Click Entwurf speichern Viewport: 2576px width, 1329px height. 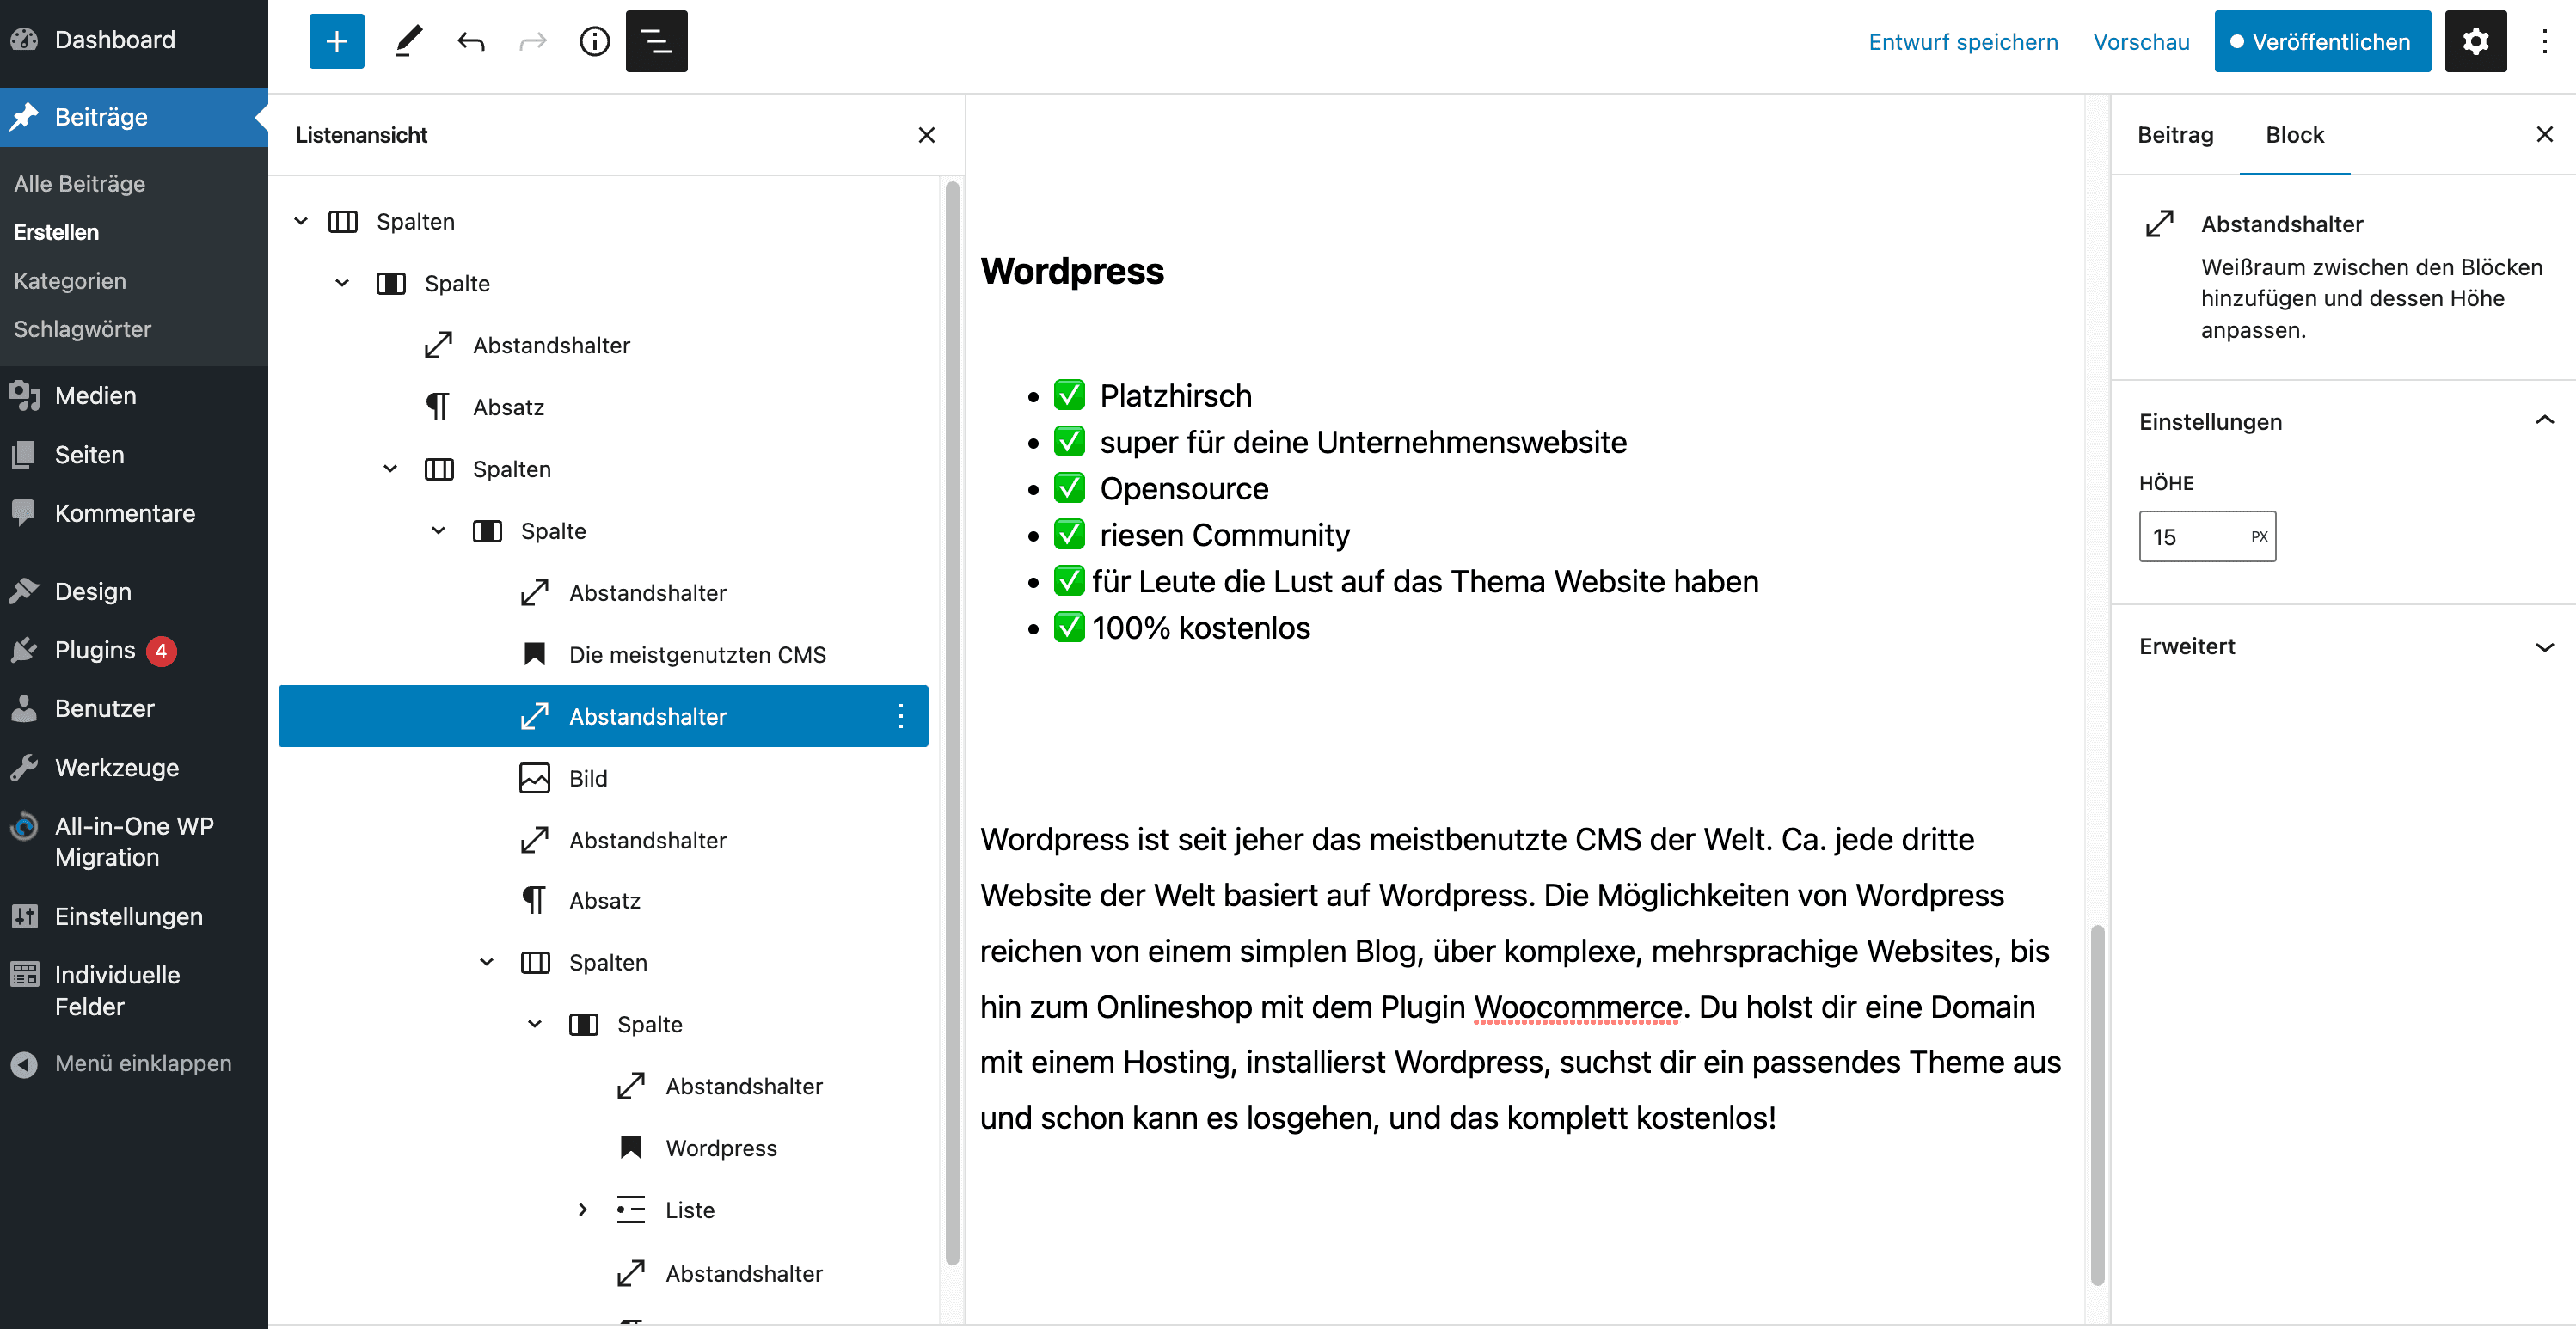click(x=1962, y=42)
